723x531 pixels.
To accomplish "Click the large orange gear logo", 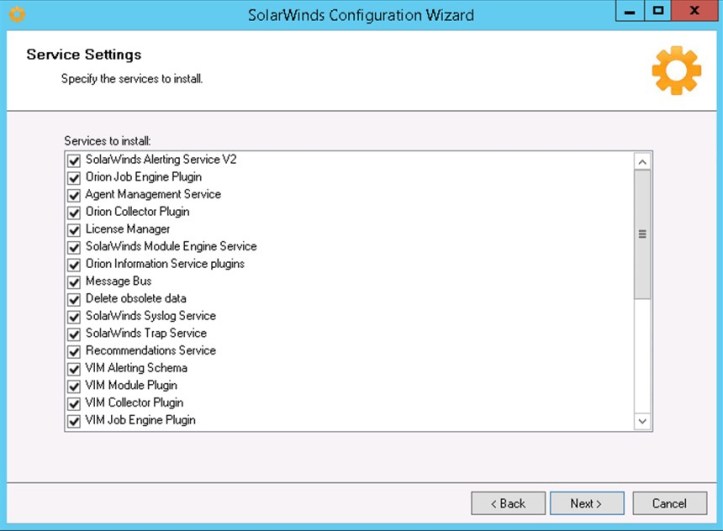I will point(676,70).
